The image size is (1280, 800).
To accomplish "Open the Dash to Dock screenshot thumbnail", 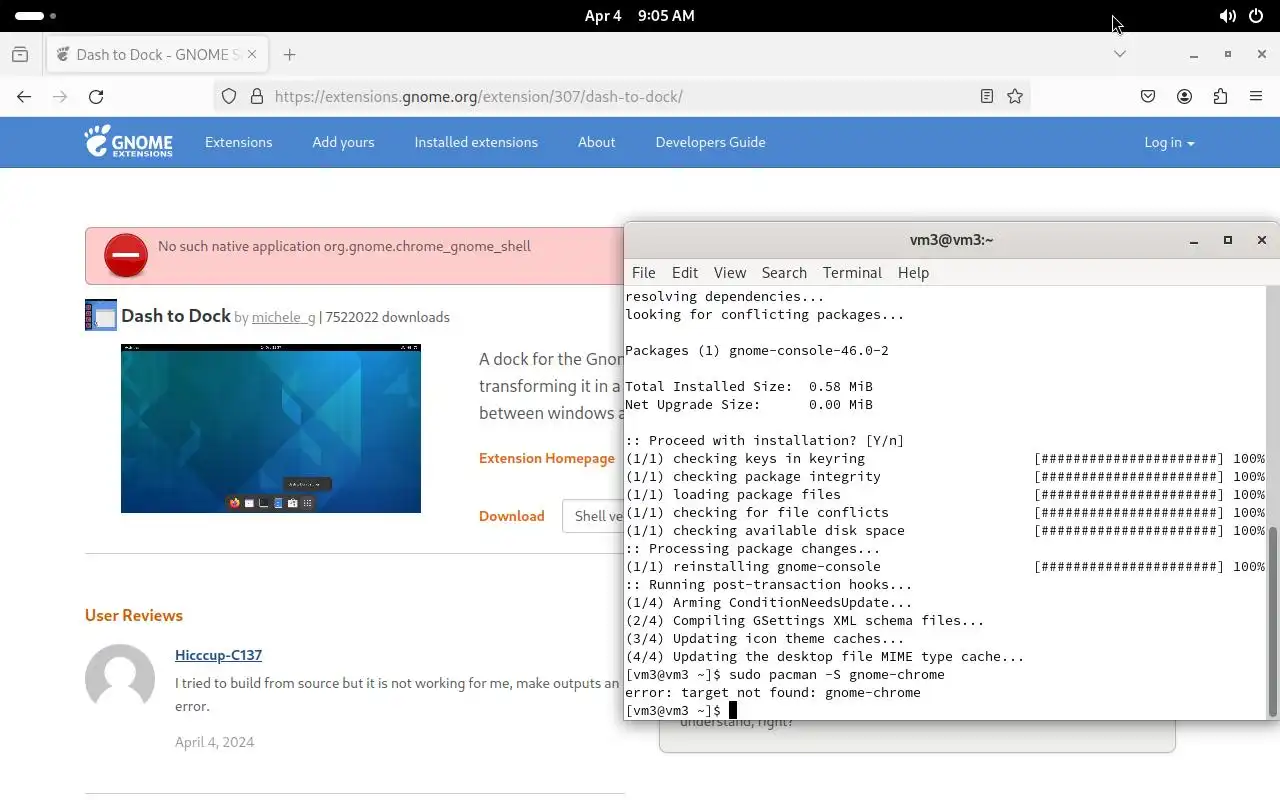I will pos(271,428).
